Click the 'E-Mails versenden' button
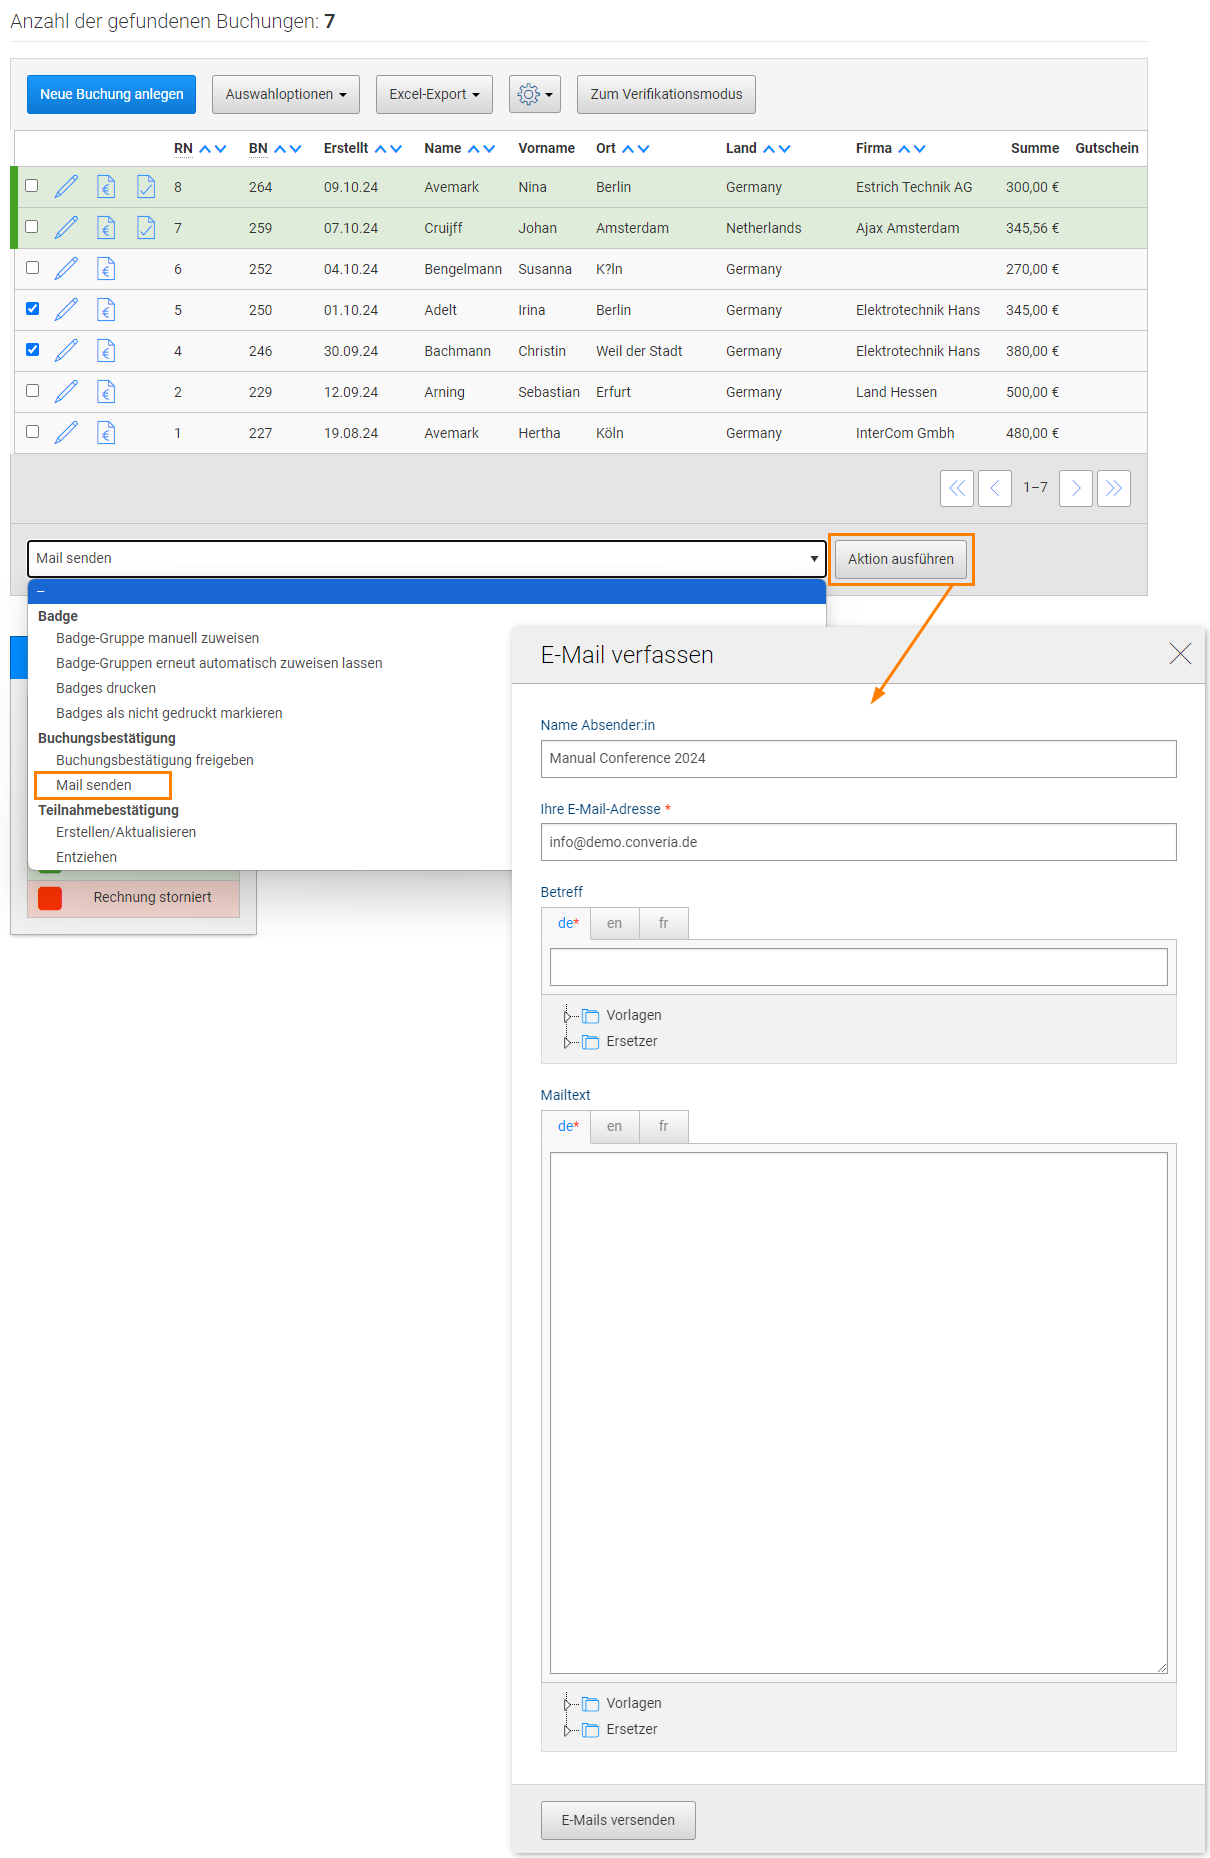 [x=618, y=1820]
